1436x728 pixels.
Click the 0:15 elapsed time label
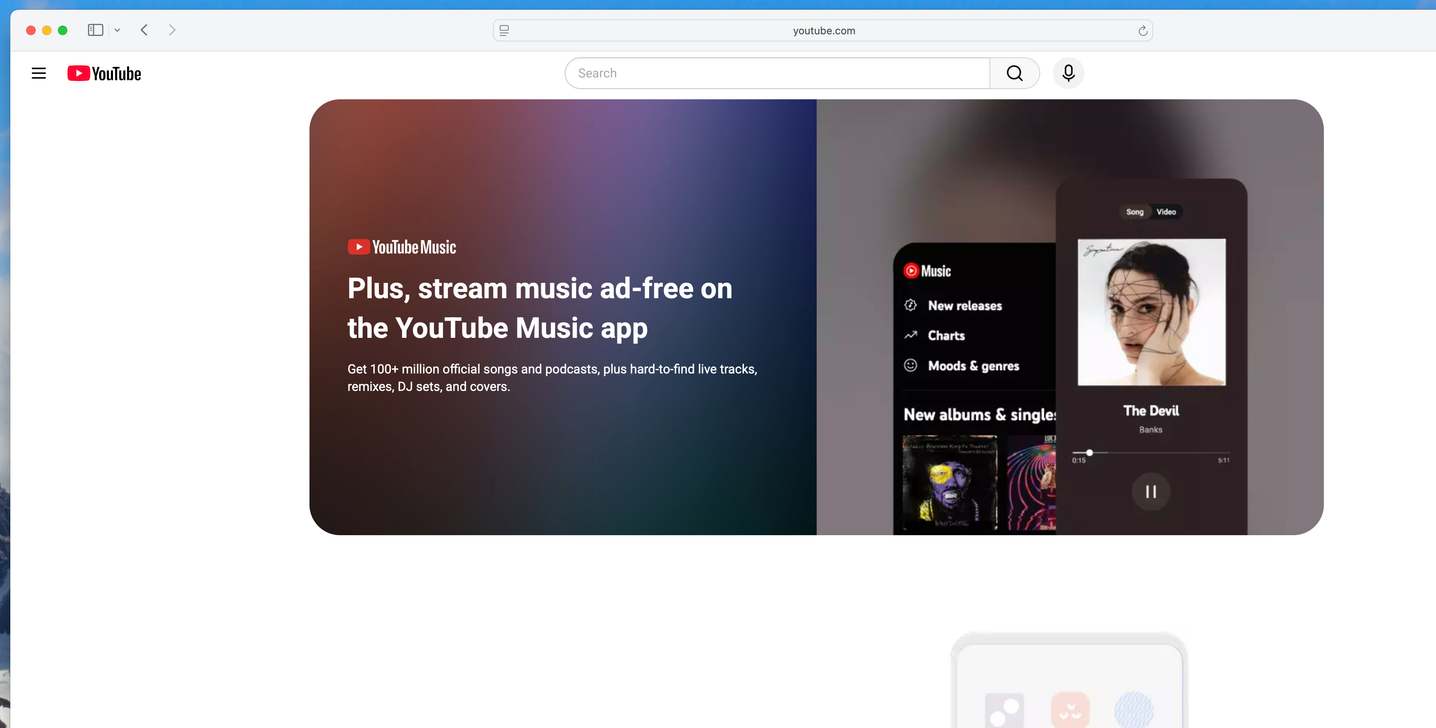1079,461
